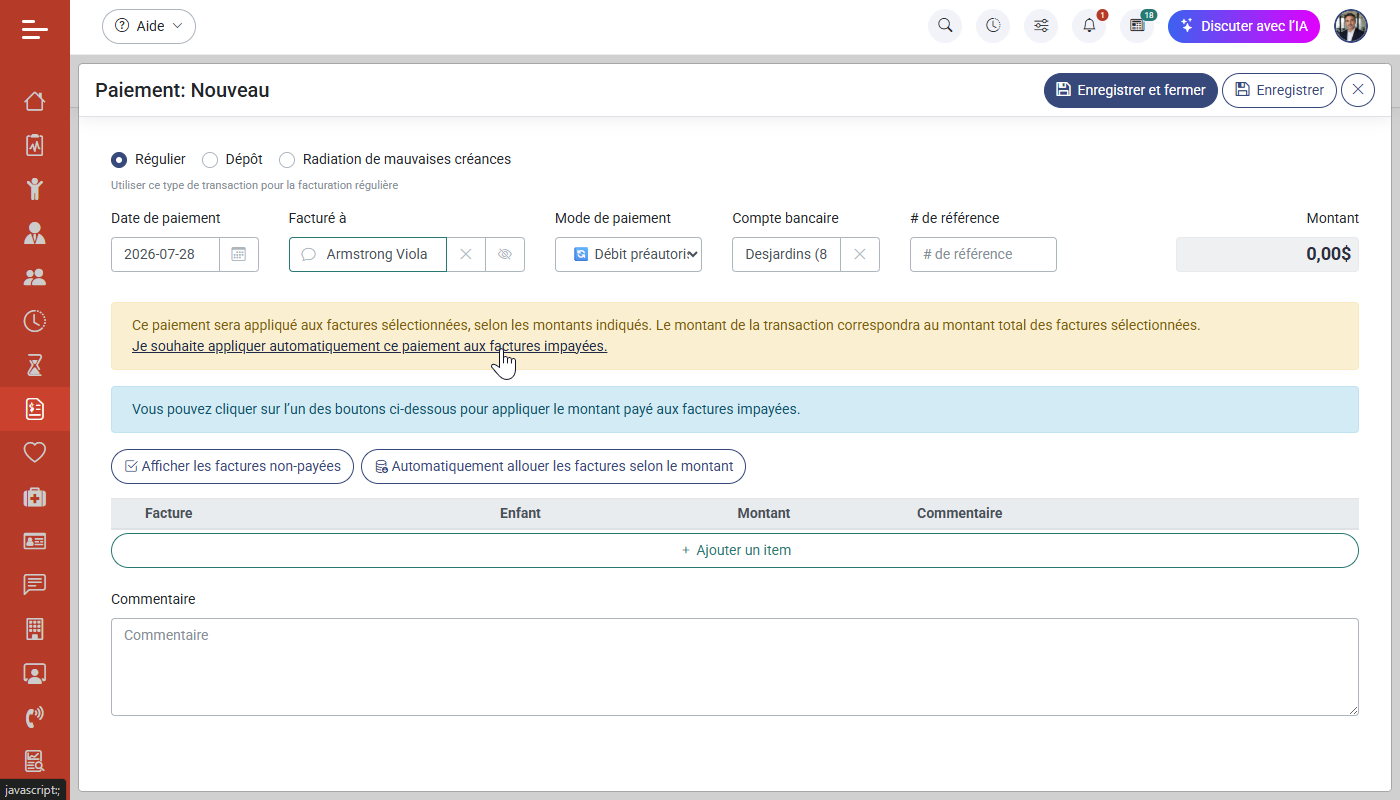Screen dimensions: 1400x800
Task: Expand the Aide dropdown
Action: 149,26
